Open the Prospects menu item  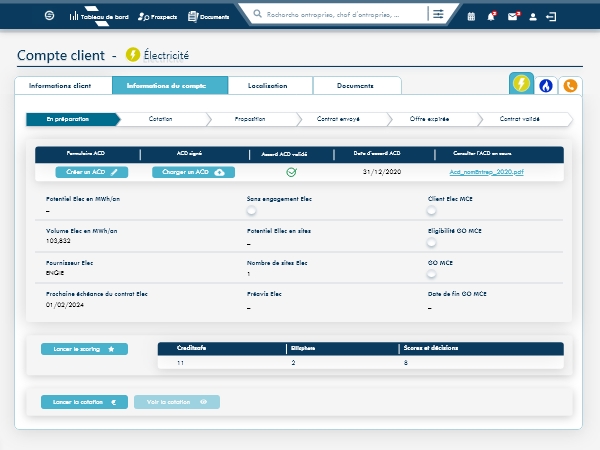click(158, 16)
